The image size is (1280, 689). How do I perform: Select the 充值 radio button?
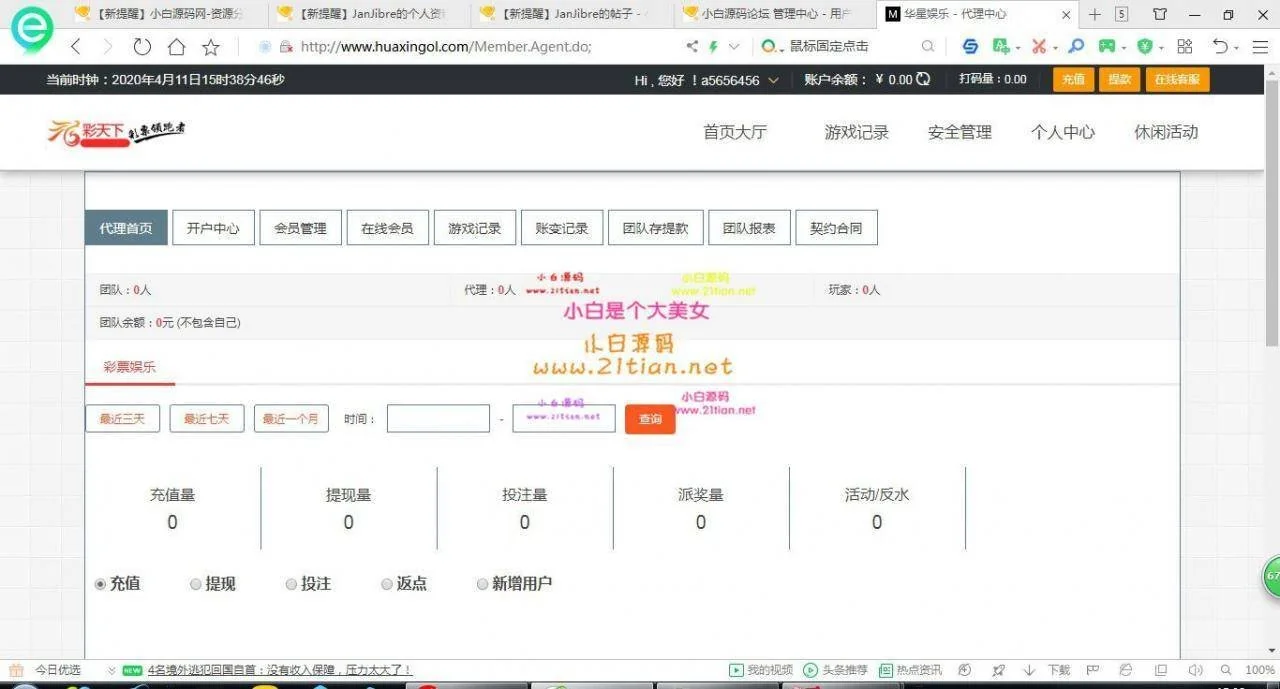point(100,584)
